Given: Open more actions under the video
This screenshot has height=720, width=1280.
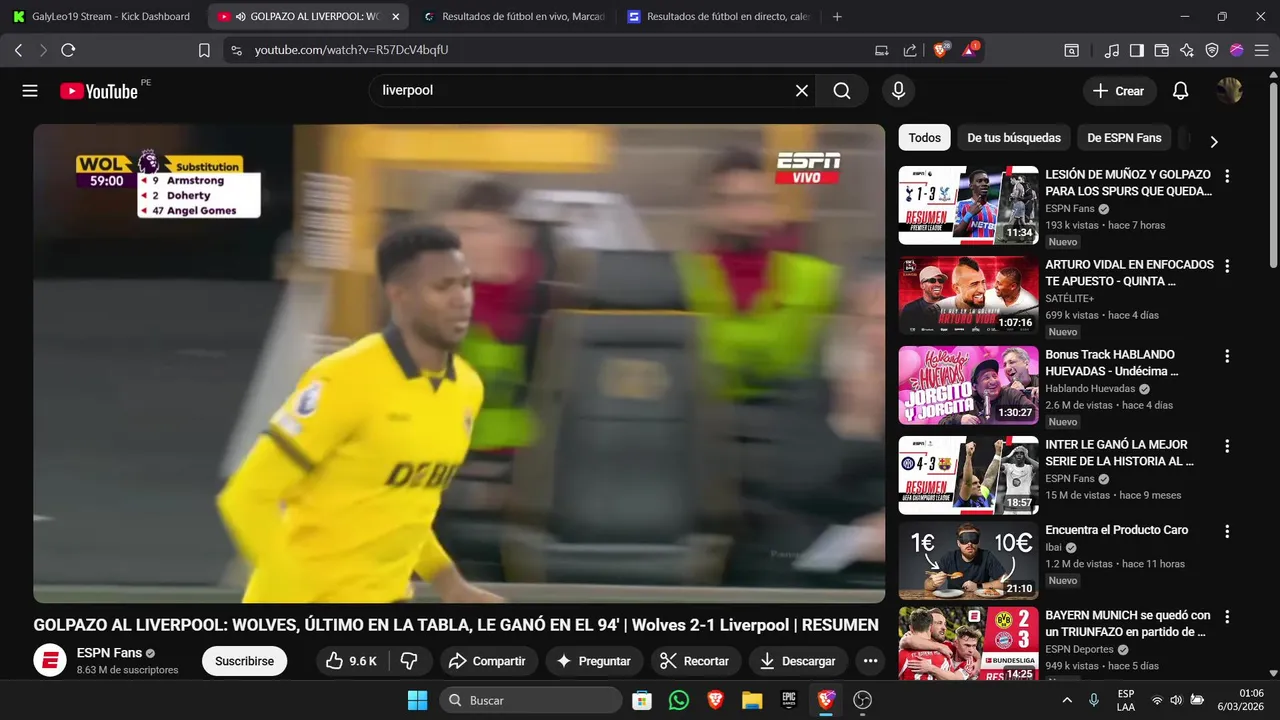Looking at the screenshot, I should [870, 661].
